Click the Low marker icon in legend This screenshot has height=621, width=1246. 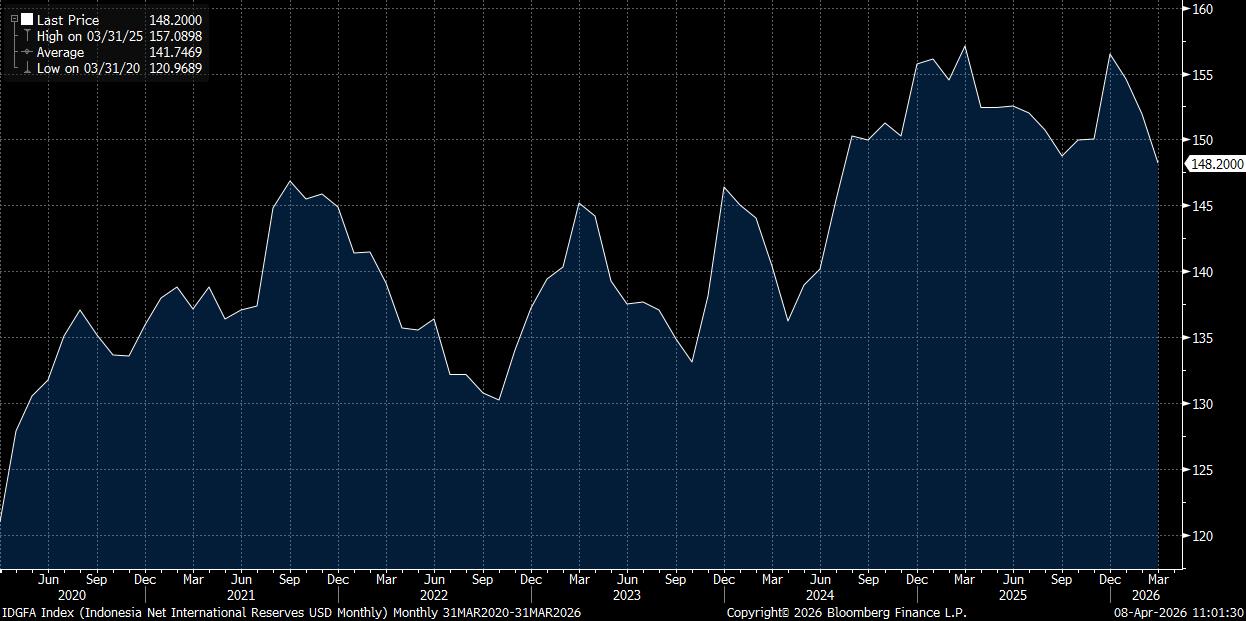pyautogui.click(x=27, y=69)
